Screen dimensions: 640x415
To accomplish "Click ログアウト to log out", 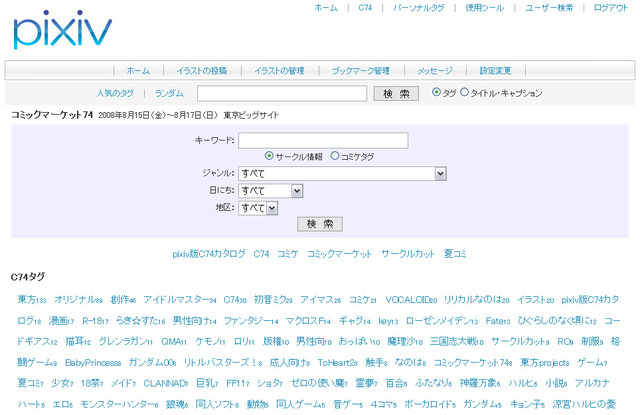I will pyautogui.click(x=611, y=8).
